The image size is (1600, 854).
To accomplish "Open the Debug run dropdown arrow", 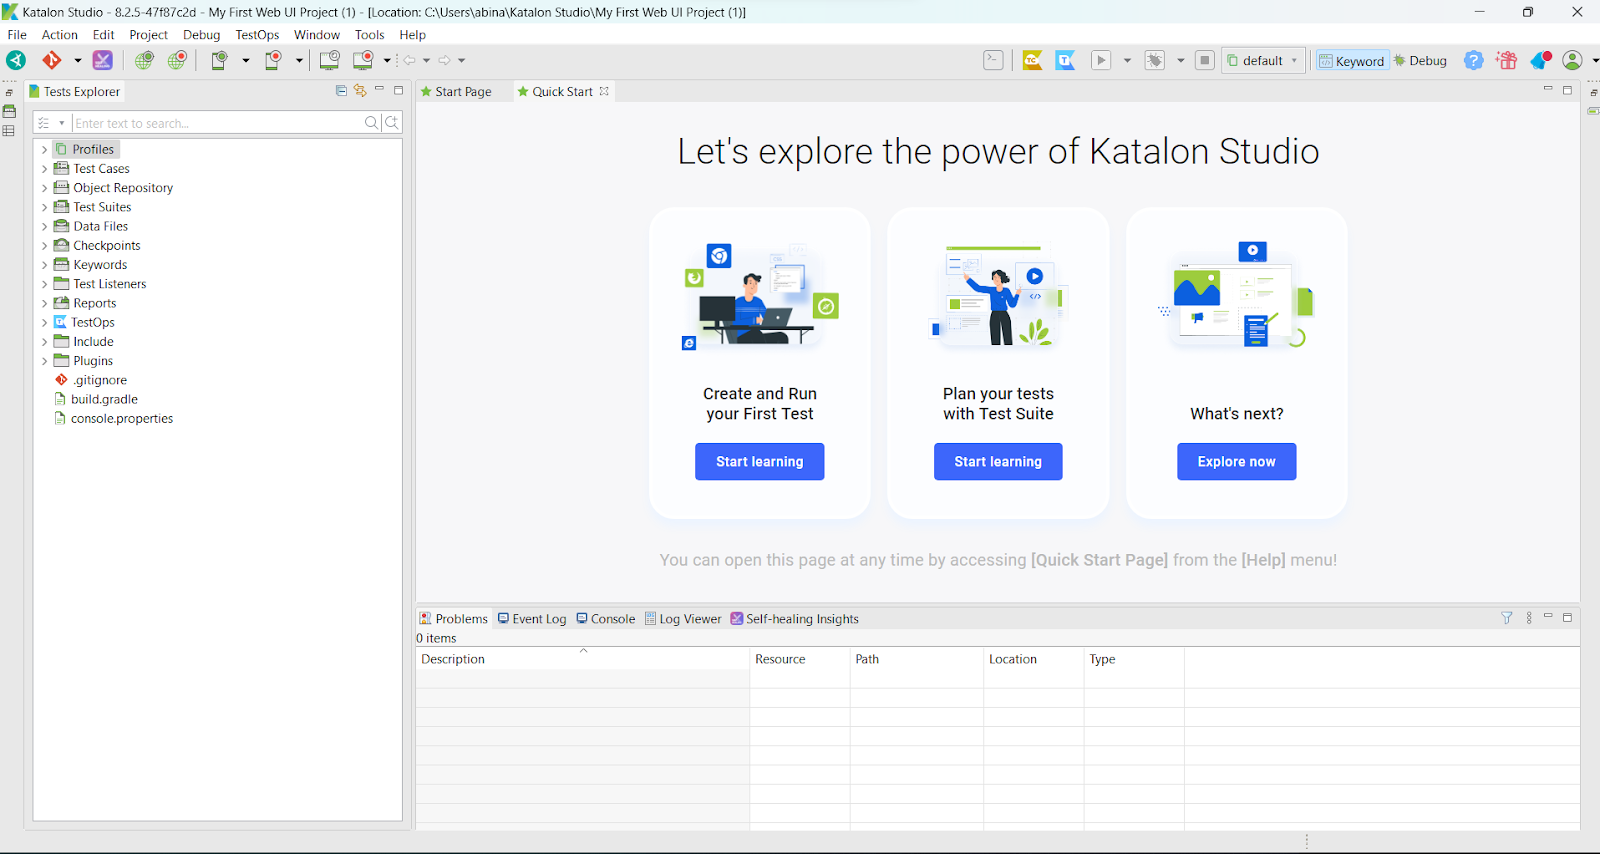I will pos(1181,61).
